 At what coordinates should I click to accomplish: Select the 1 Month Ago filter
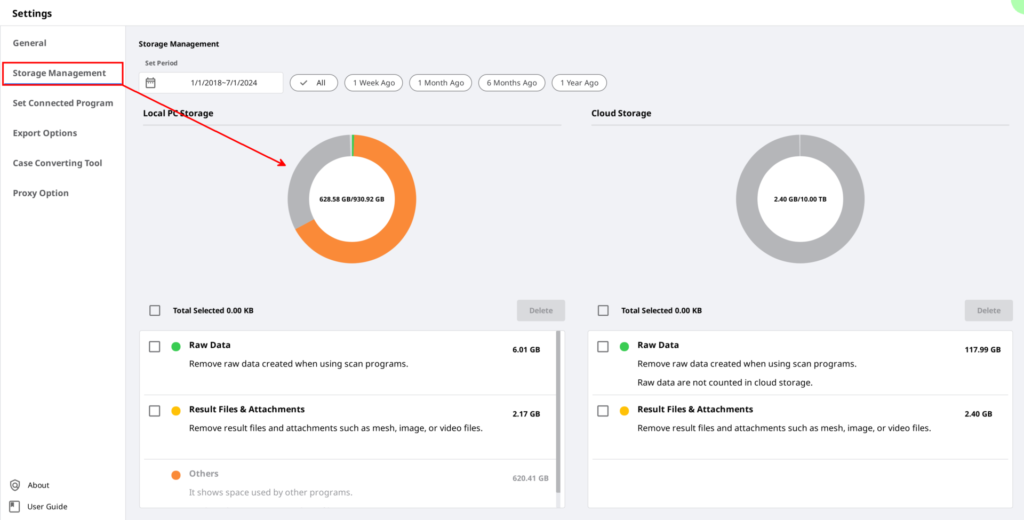441,83
